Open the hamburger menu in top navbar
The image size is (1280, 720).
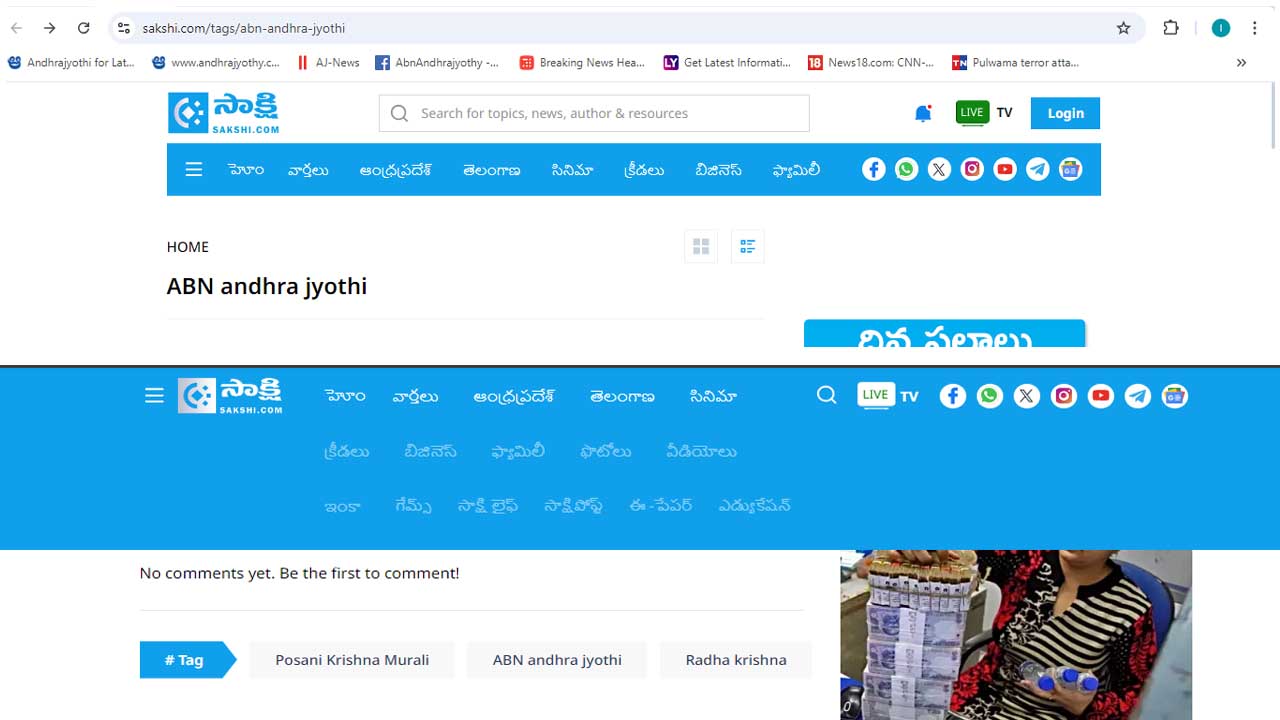tap(194, 170)
